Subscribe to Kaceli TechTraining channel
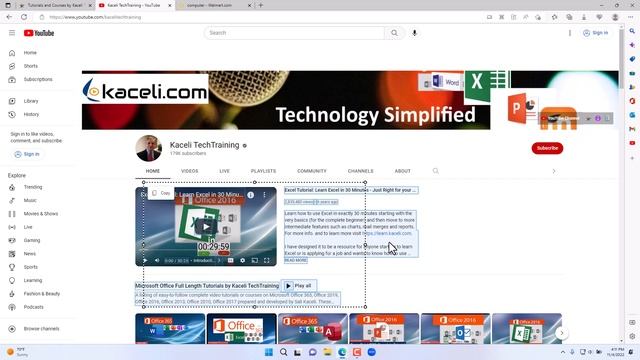Viewport: 640px width, 360px height. tap(547, 148)
